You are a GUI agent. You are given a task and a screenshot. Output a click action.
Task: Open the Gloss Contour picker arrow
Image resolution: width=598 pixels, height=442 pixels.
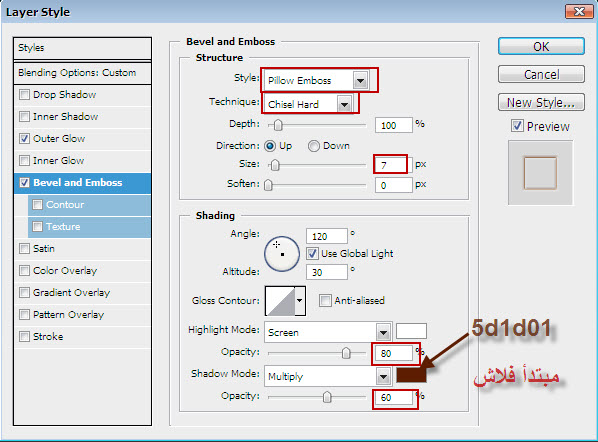click(x=300, y=301)
